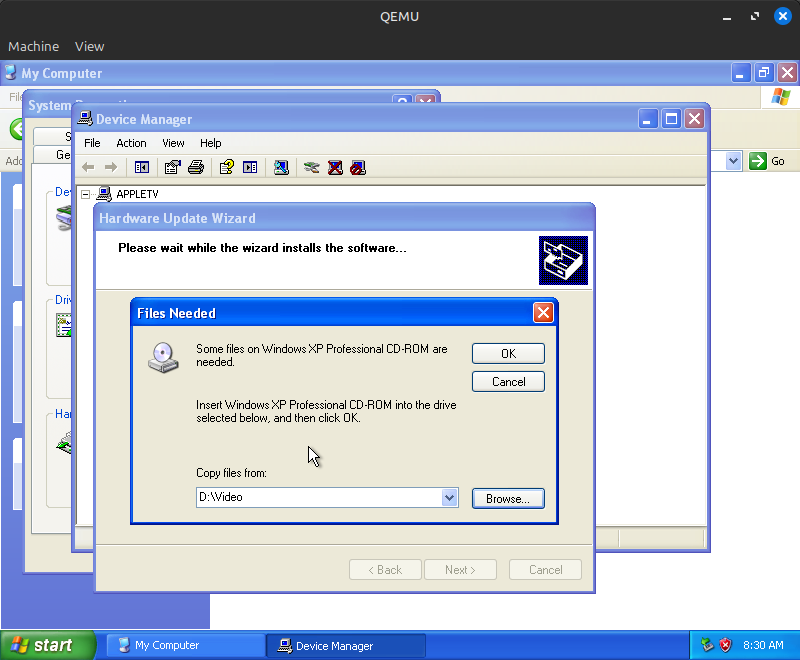The height and width of the screenshot is (660, 800).
Task: Click the Security Center red shield tray icon
Action: click(725, 645)
